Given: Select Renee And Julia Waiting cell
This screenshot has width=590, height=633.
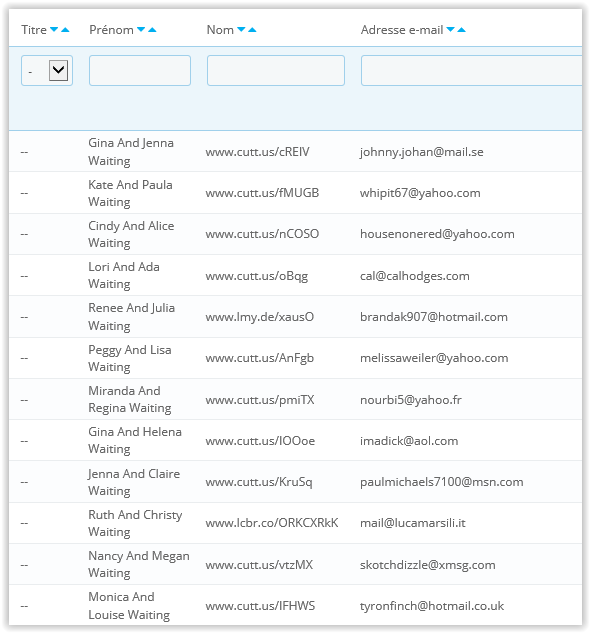Looking at the screenshot, I should pos(132,316).
